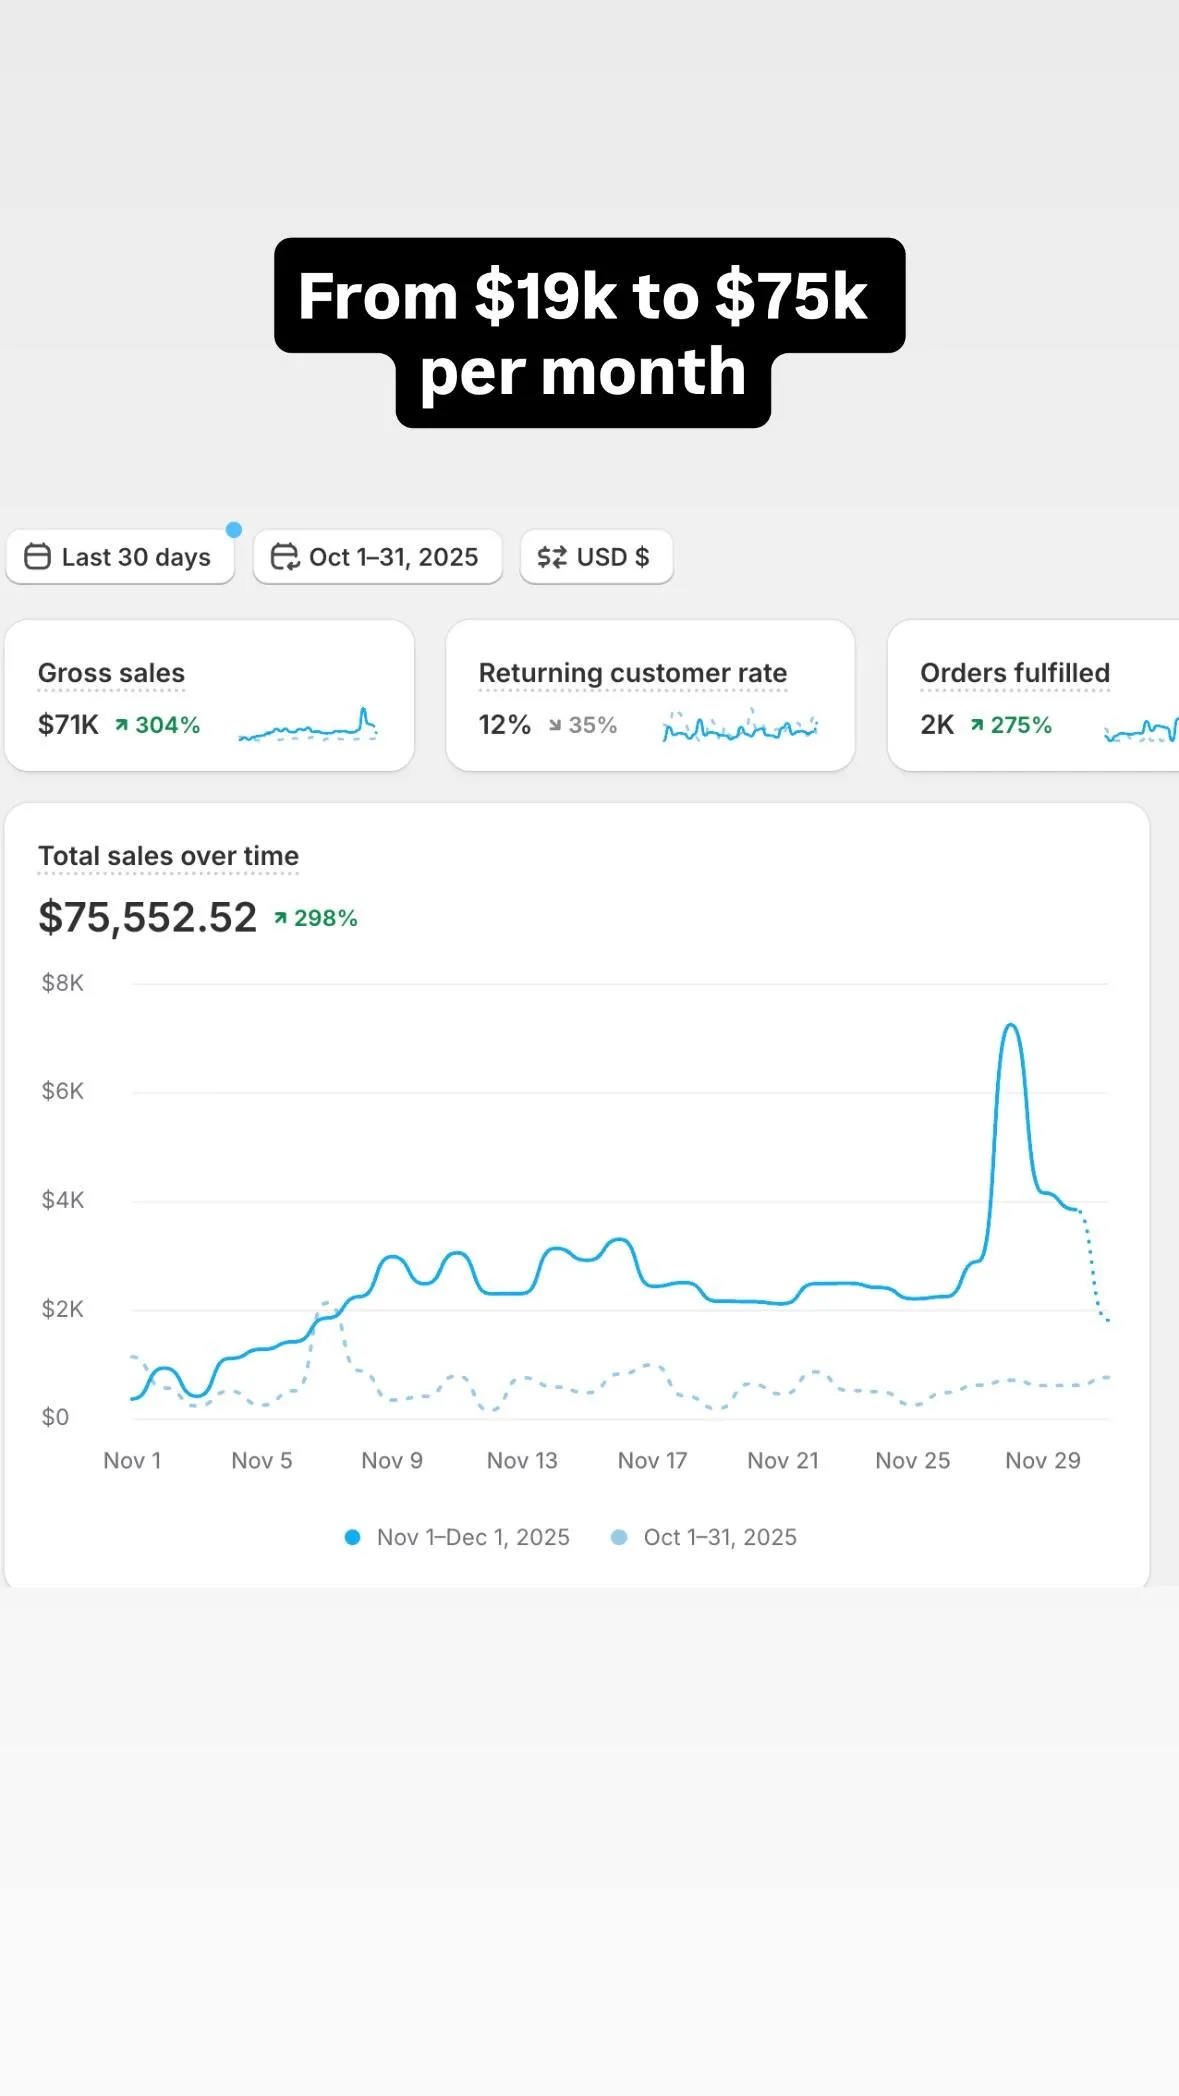Viewport: 1179px width, 2096px height.
Task: Open the USD $ currency selector
Action: tap(596, 557)
